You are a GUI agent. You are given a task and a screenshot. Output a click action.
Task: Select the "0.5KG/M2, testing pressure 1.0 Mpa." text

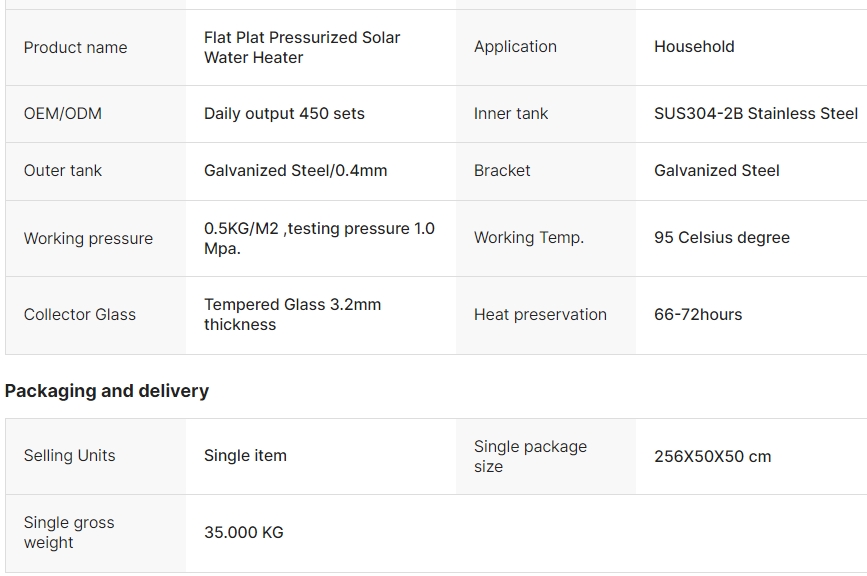coord(318,239)
